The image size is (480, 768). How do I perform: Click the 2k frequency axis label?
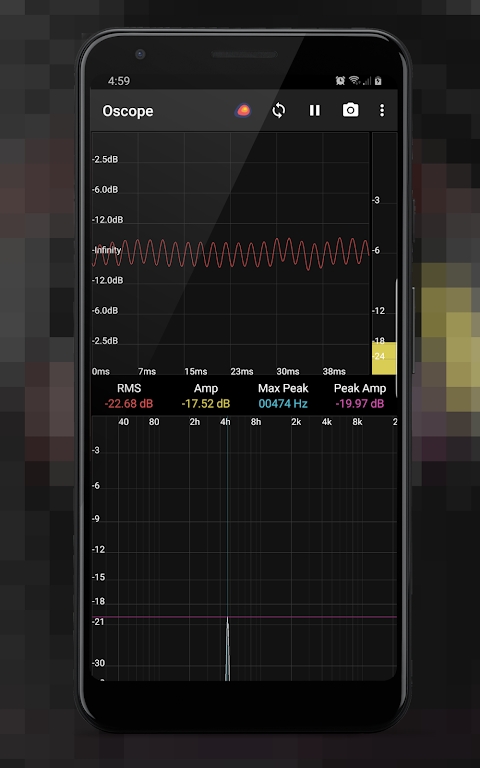(x=296, y=422)
